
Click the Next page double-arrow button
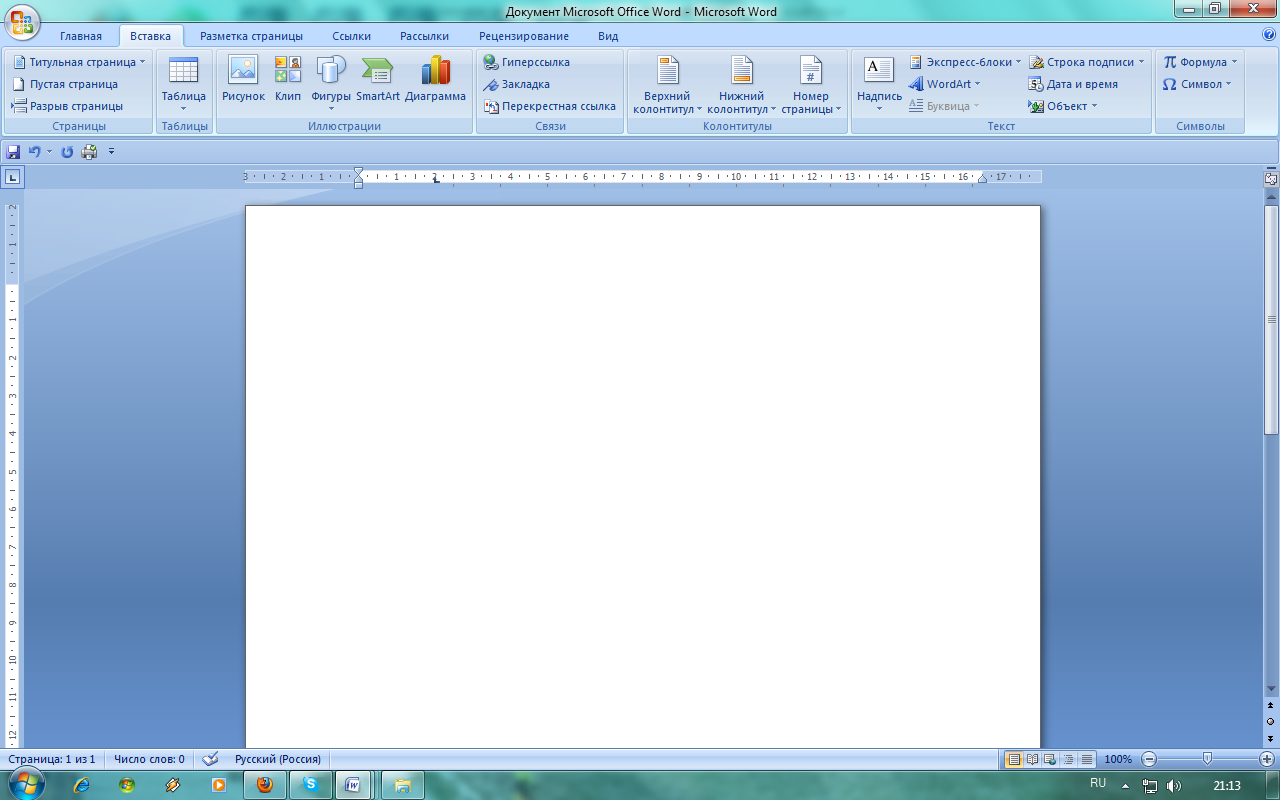coord(1271,737)
